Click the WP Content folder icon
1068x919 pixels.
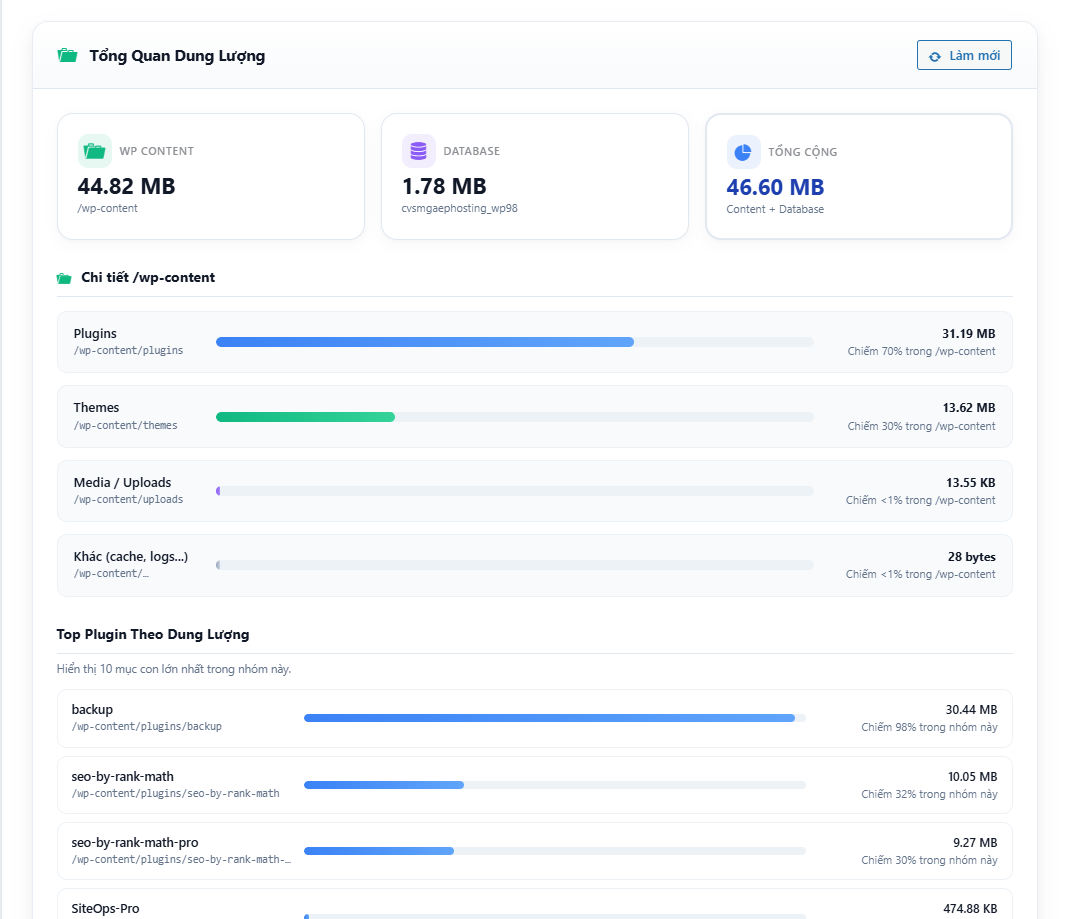[95, 151]
